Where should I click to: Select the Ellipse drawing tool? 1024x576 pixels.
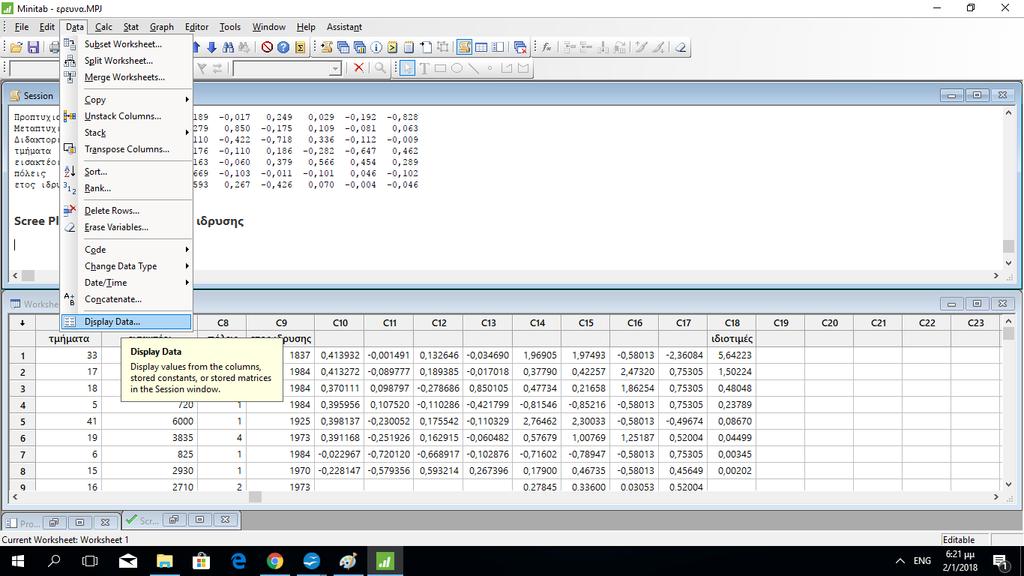point(456,68)
